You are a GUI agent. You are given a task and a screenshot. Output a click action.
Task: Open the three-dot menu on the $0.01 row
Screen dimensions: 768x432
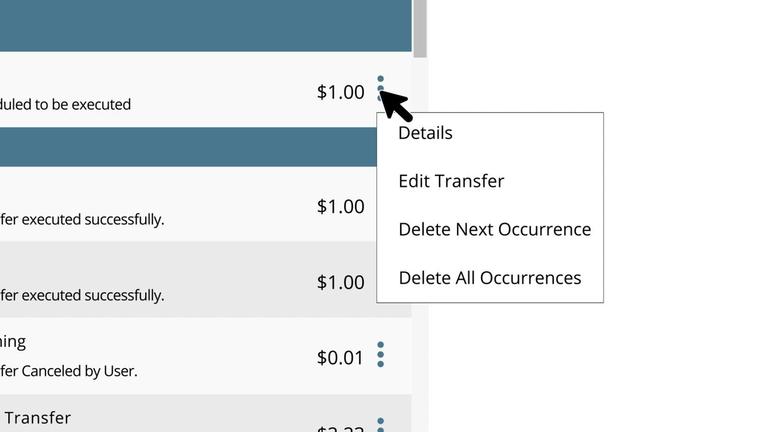[381, 355]
